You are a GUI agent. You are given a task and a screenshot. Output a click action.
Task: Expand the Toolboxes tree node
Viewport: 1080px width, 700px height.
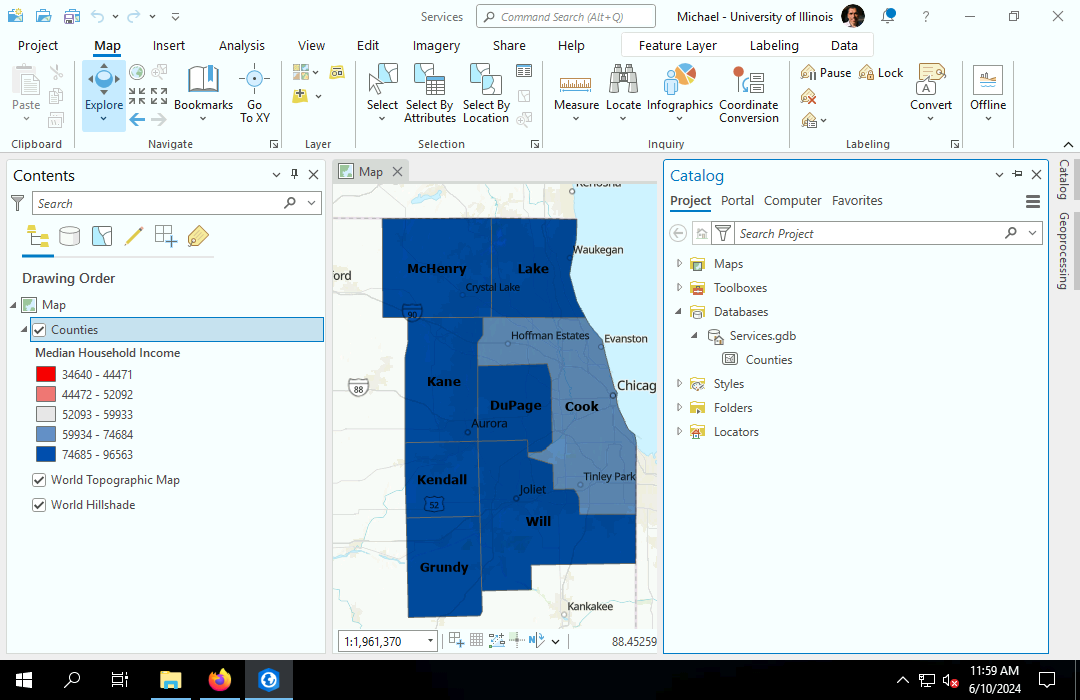pyautogui.click(x=679, y=288)
